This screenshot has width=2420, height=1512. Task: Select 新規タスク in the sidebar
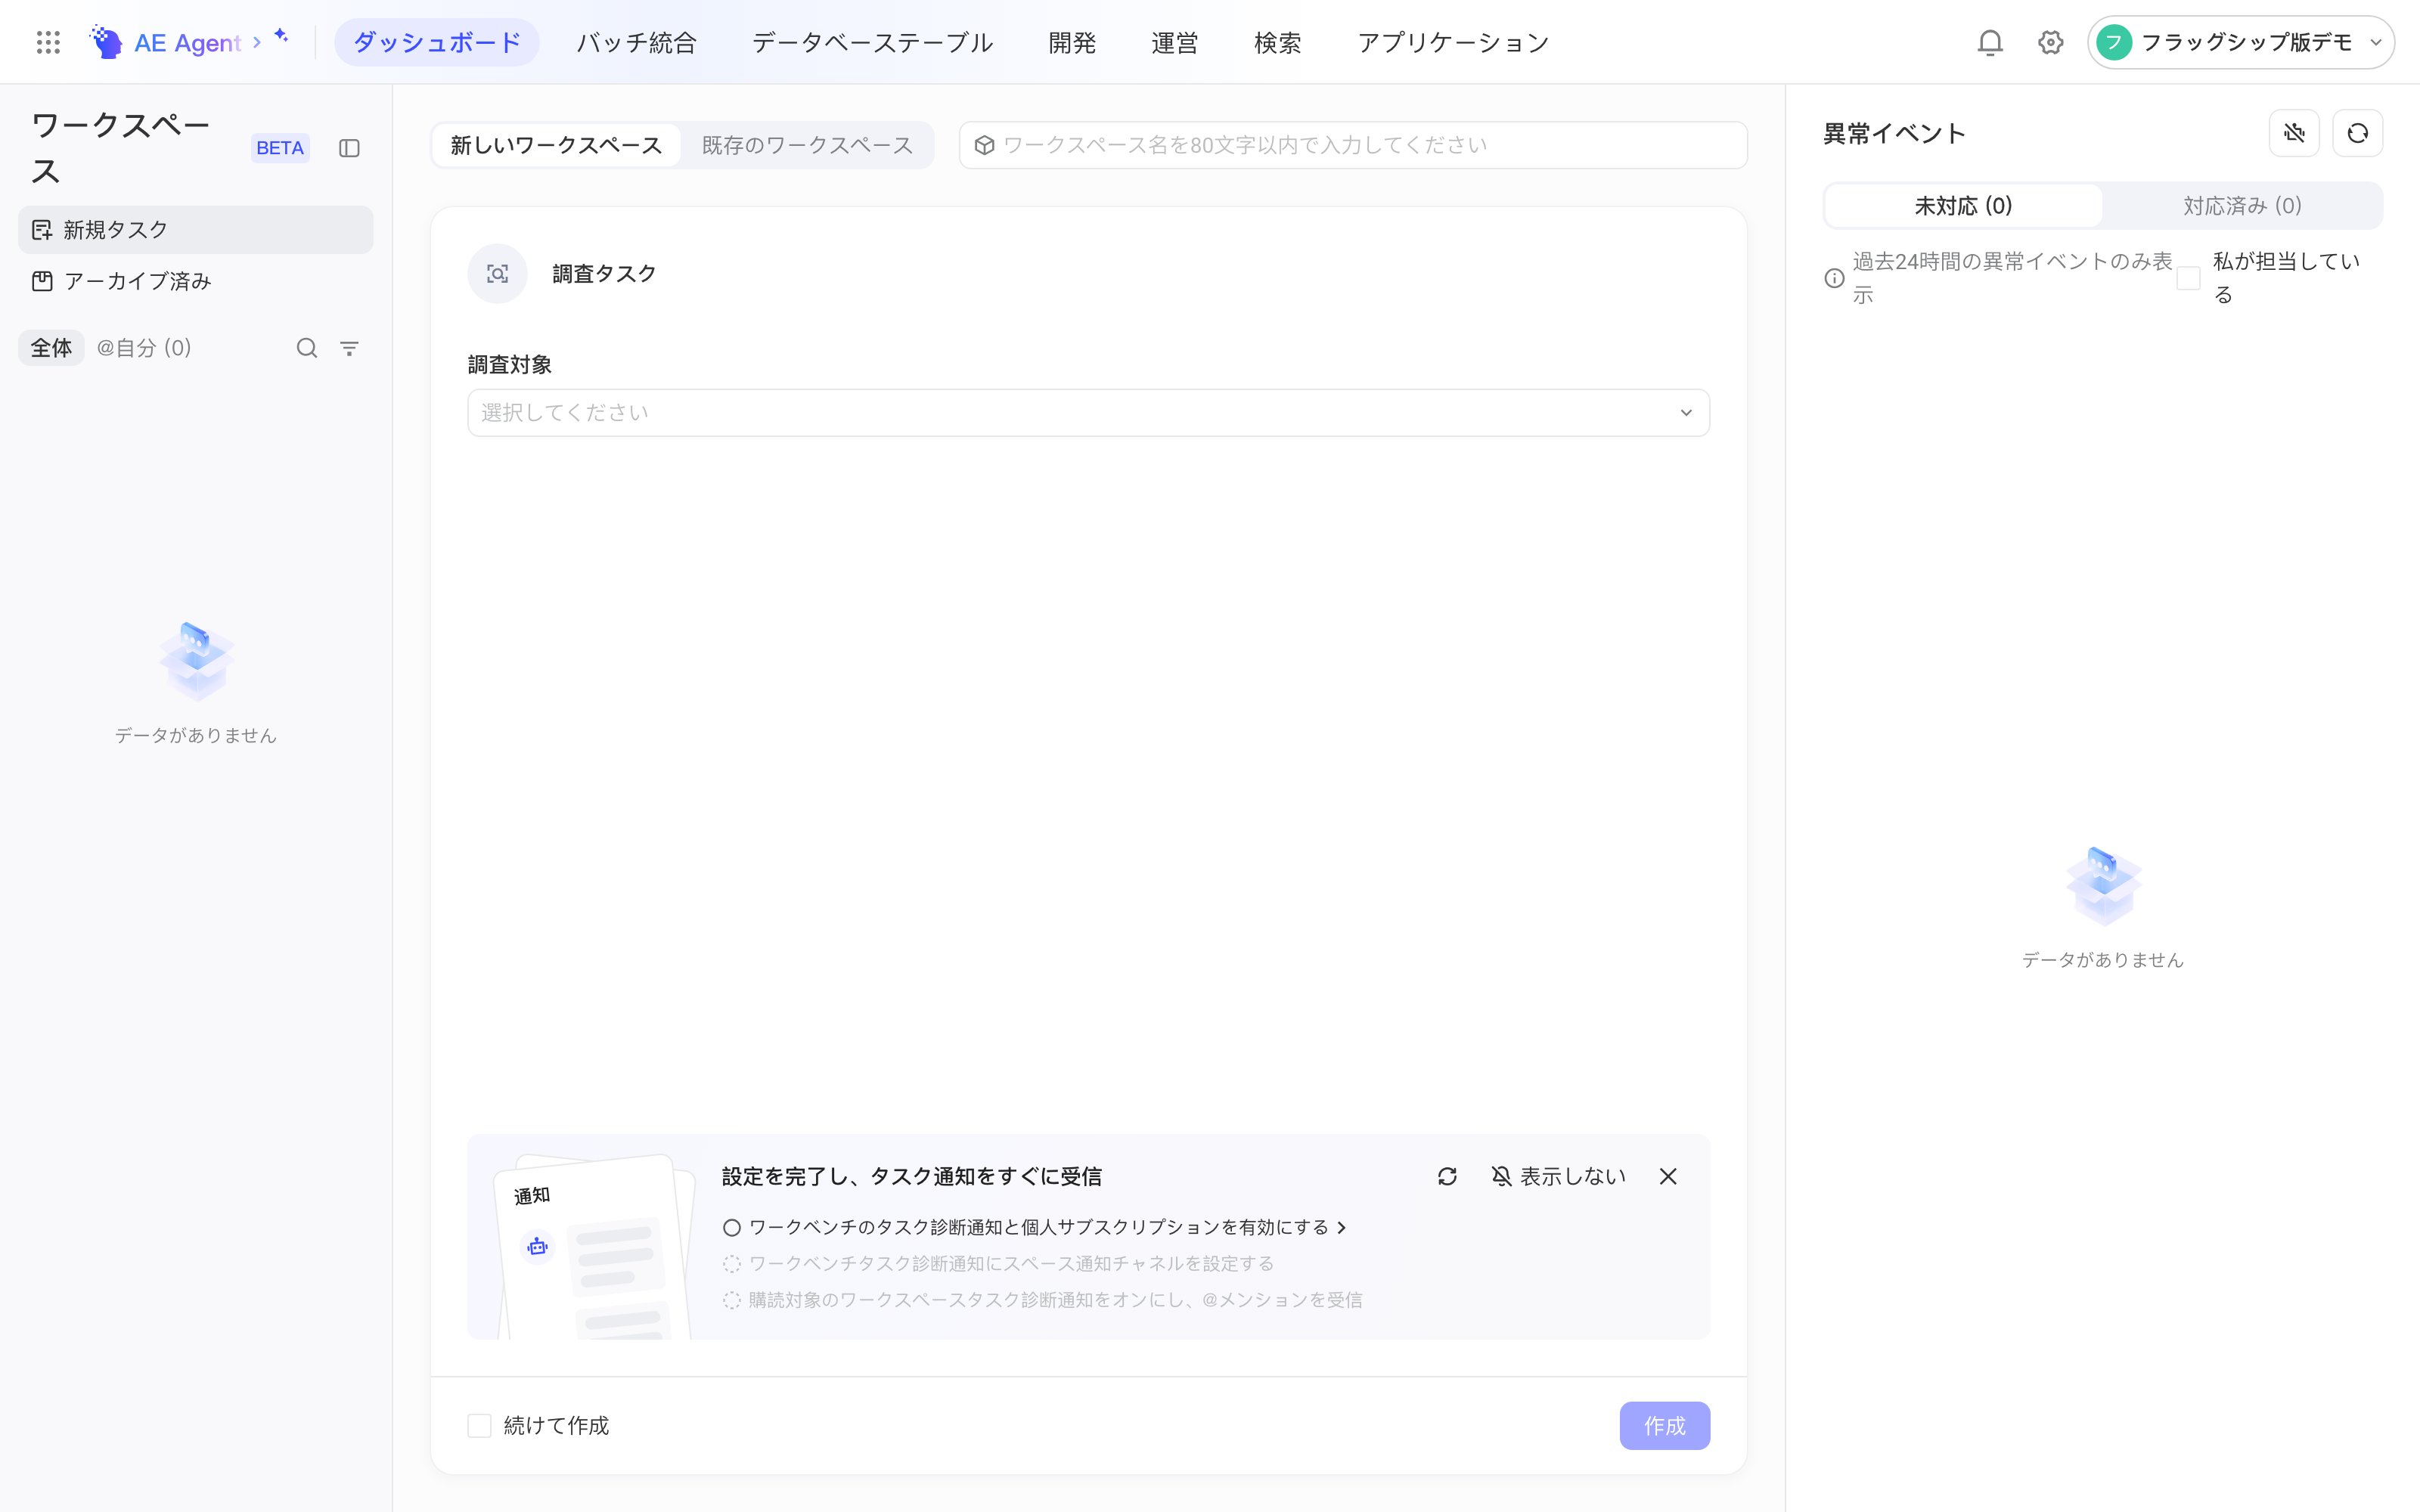click(x=196, y=229)
